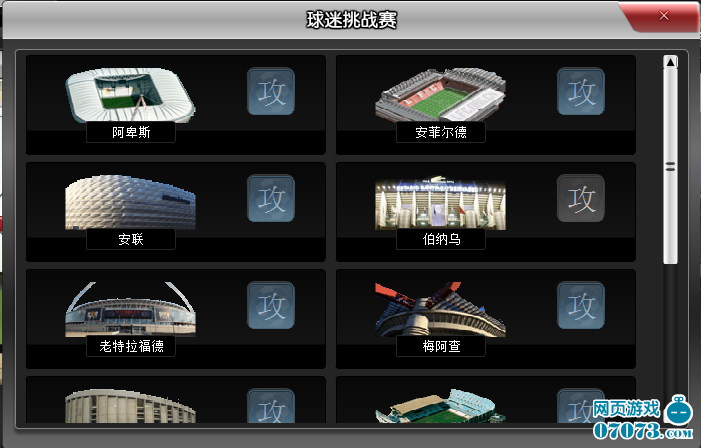Click the scrollbar thumb grip
The width and height of the screenshot is (701, 448).
pos(671,167)
